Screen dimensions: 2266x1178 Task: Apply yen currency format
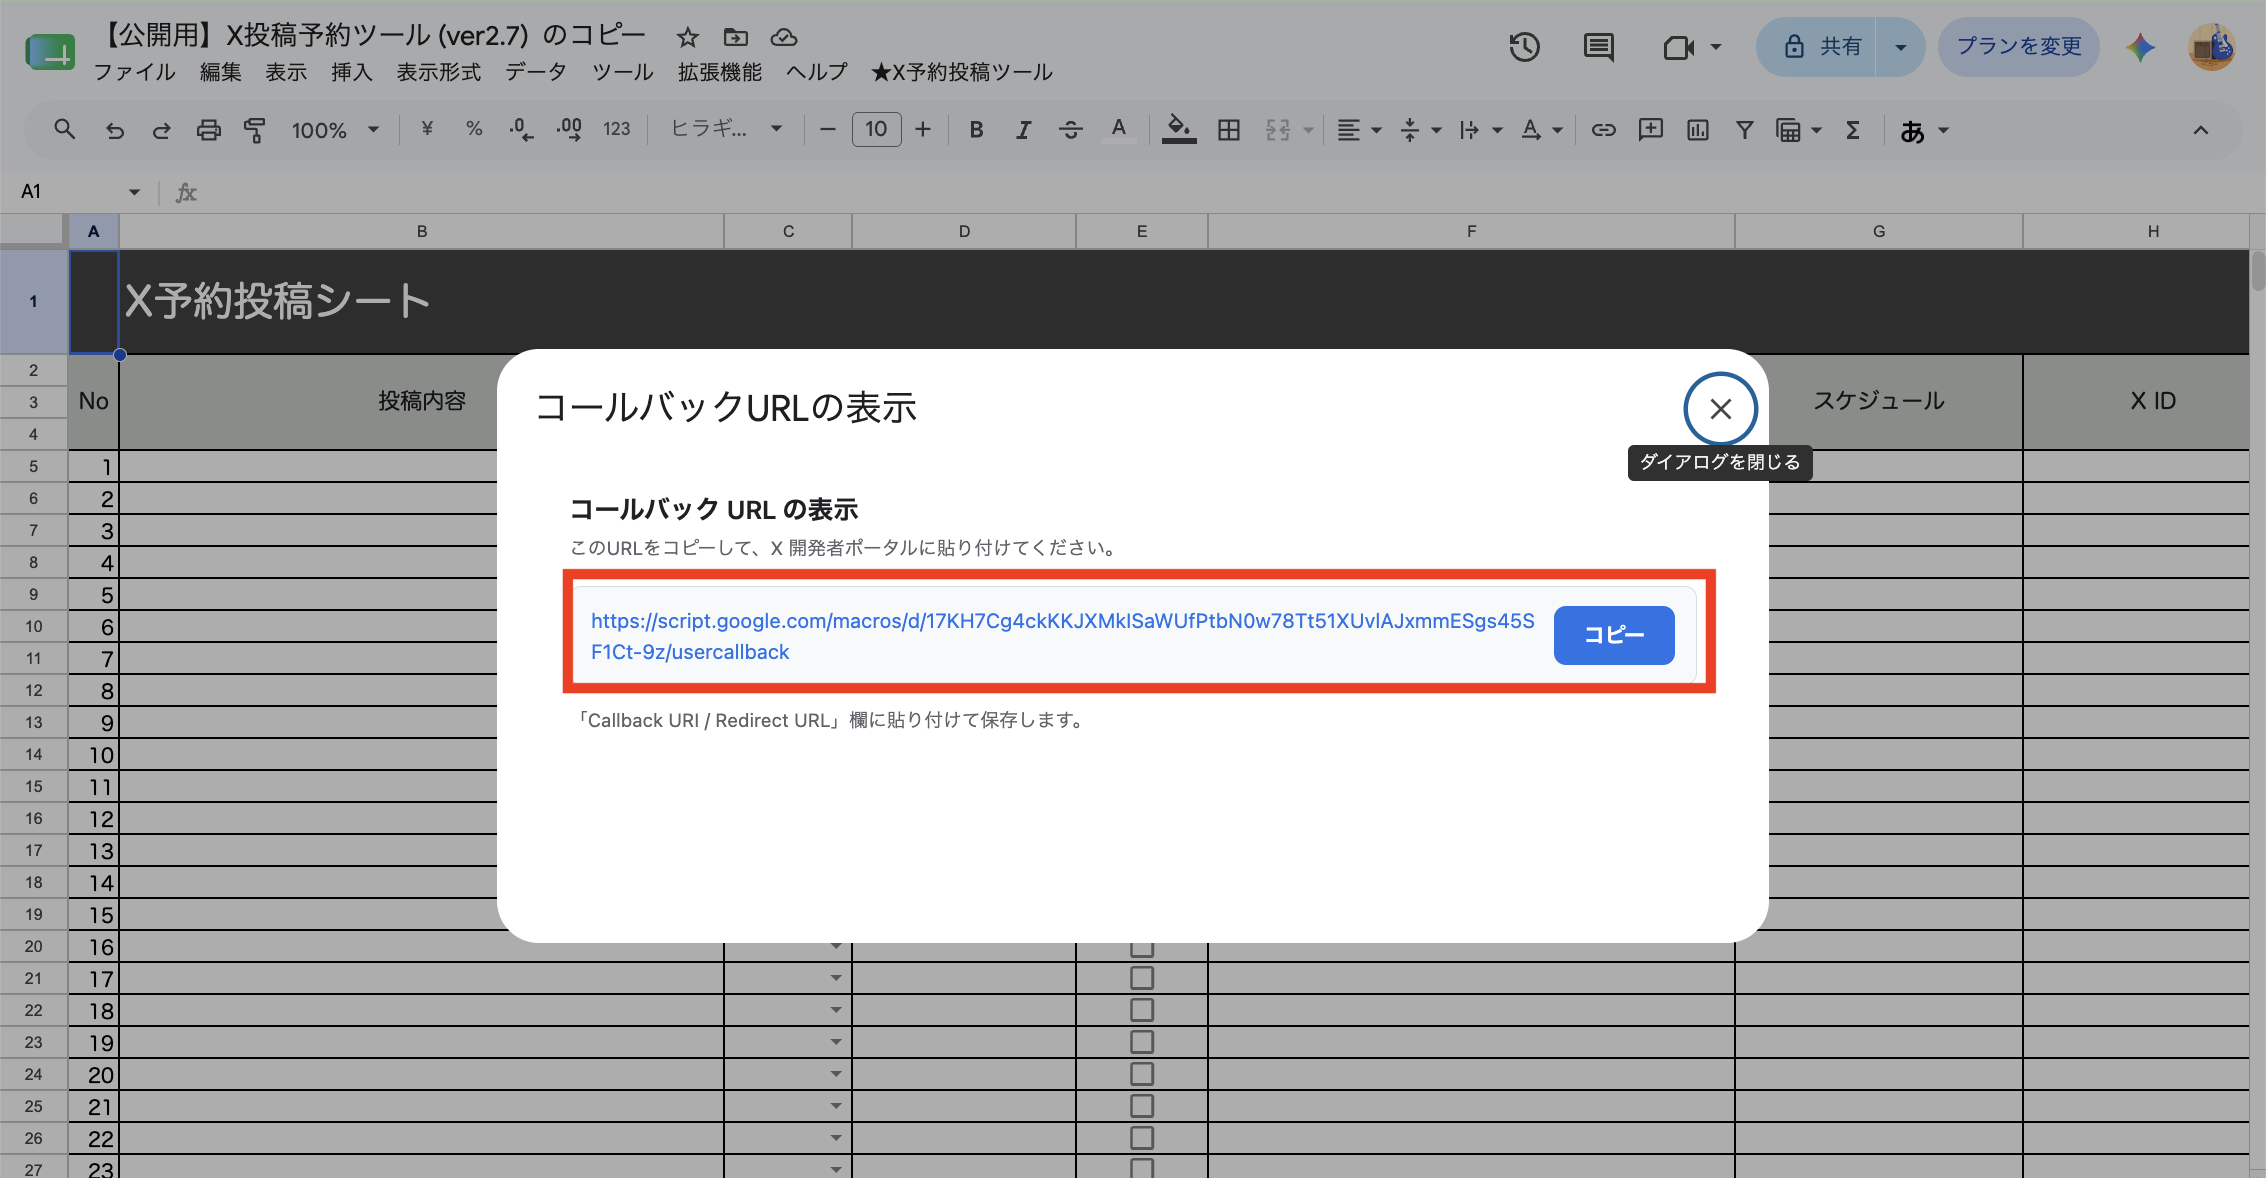pos(427,129)
